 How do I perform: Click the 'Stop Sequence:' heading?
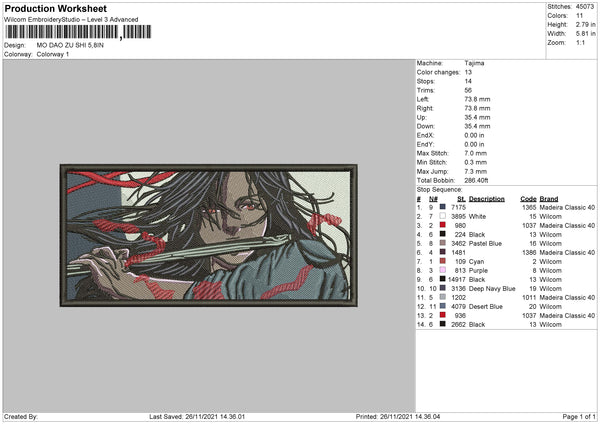(439, 190)
